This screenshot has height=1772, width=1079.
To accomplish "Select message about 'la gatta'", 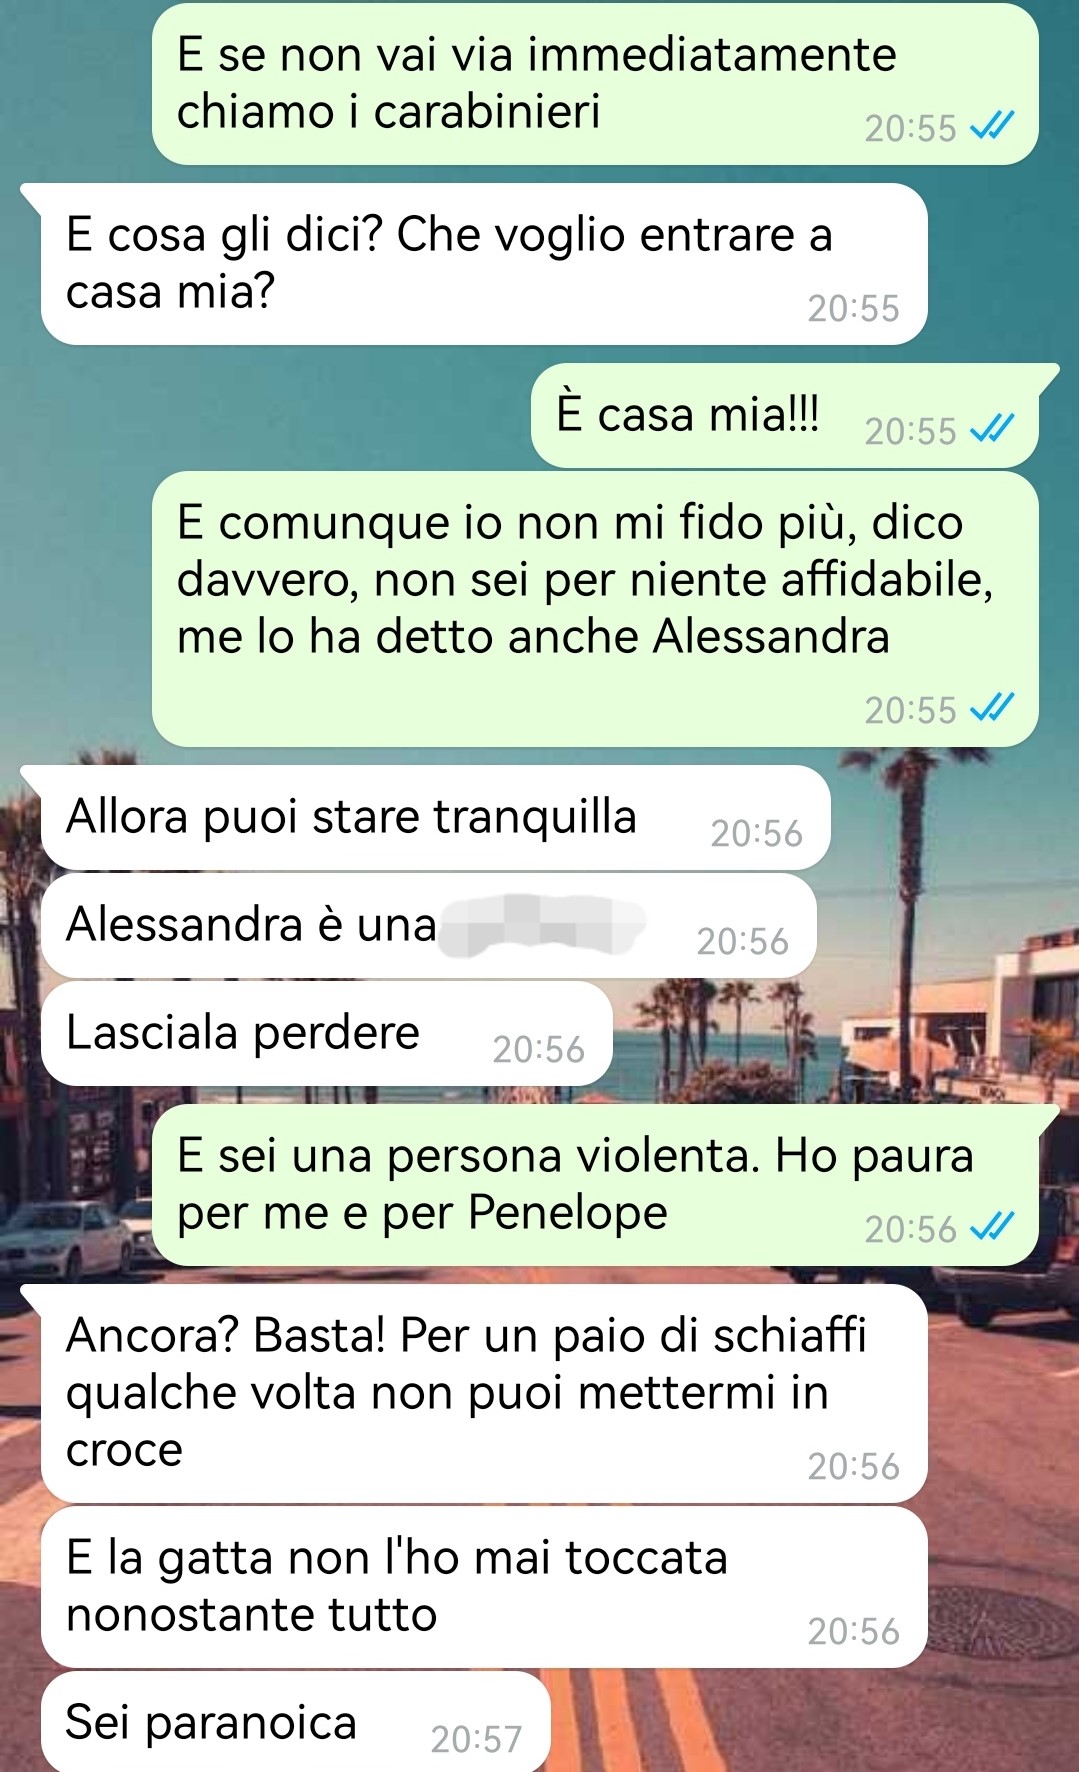I will coord(484,1587).
